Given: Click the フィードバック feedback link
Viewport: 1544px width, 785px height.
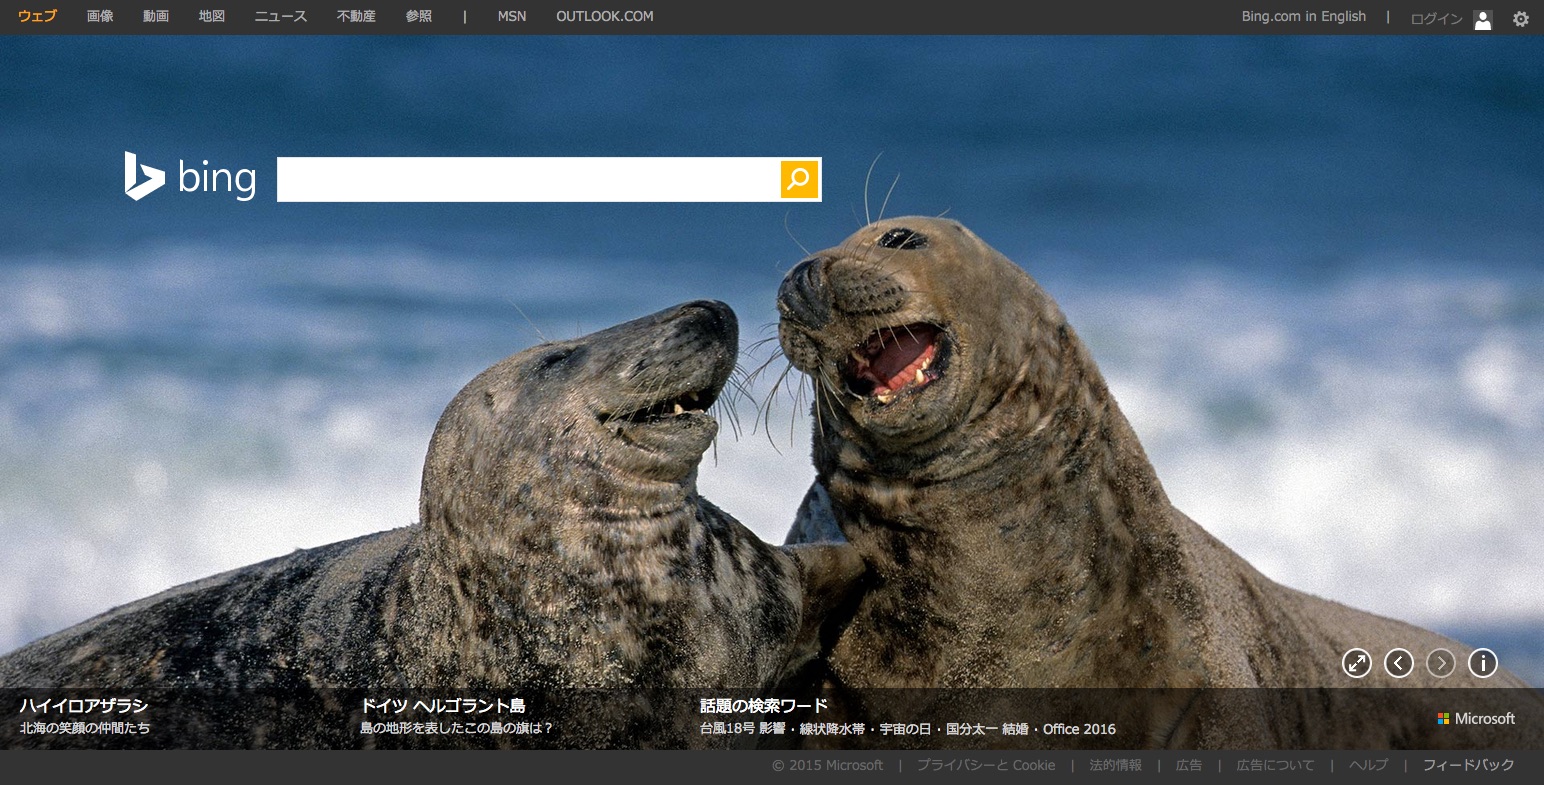Looking at the screenshot, I should pyautogui.click(x=1468, y=765).
